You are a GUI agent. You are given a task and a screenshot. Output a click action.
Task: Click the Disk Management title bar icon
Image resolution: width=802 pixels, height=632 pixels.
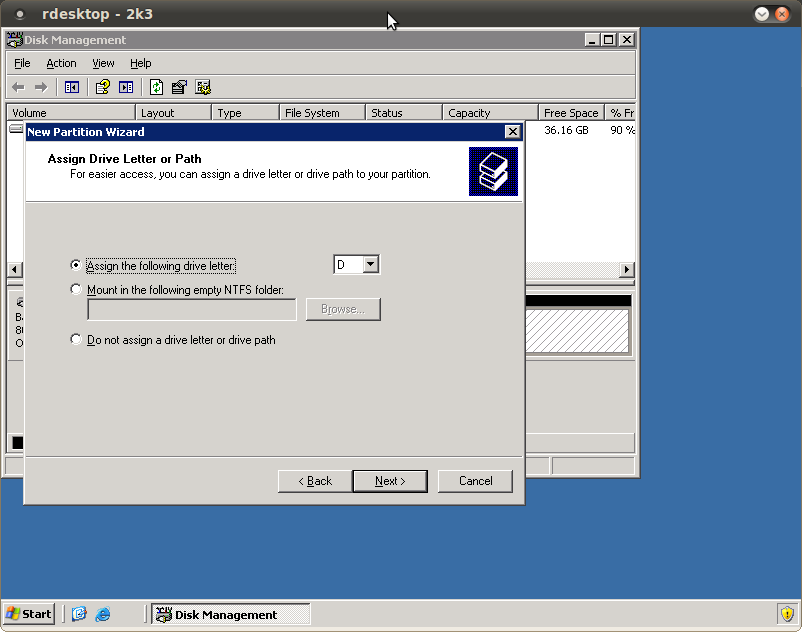pyautogui.click(x=15, y=39)
